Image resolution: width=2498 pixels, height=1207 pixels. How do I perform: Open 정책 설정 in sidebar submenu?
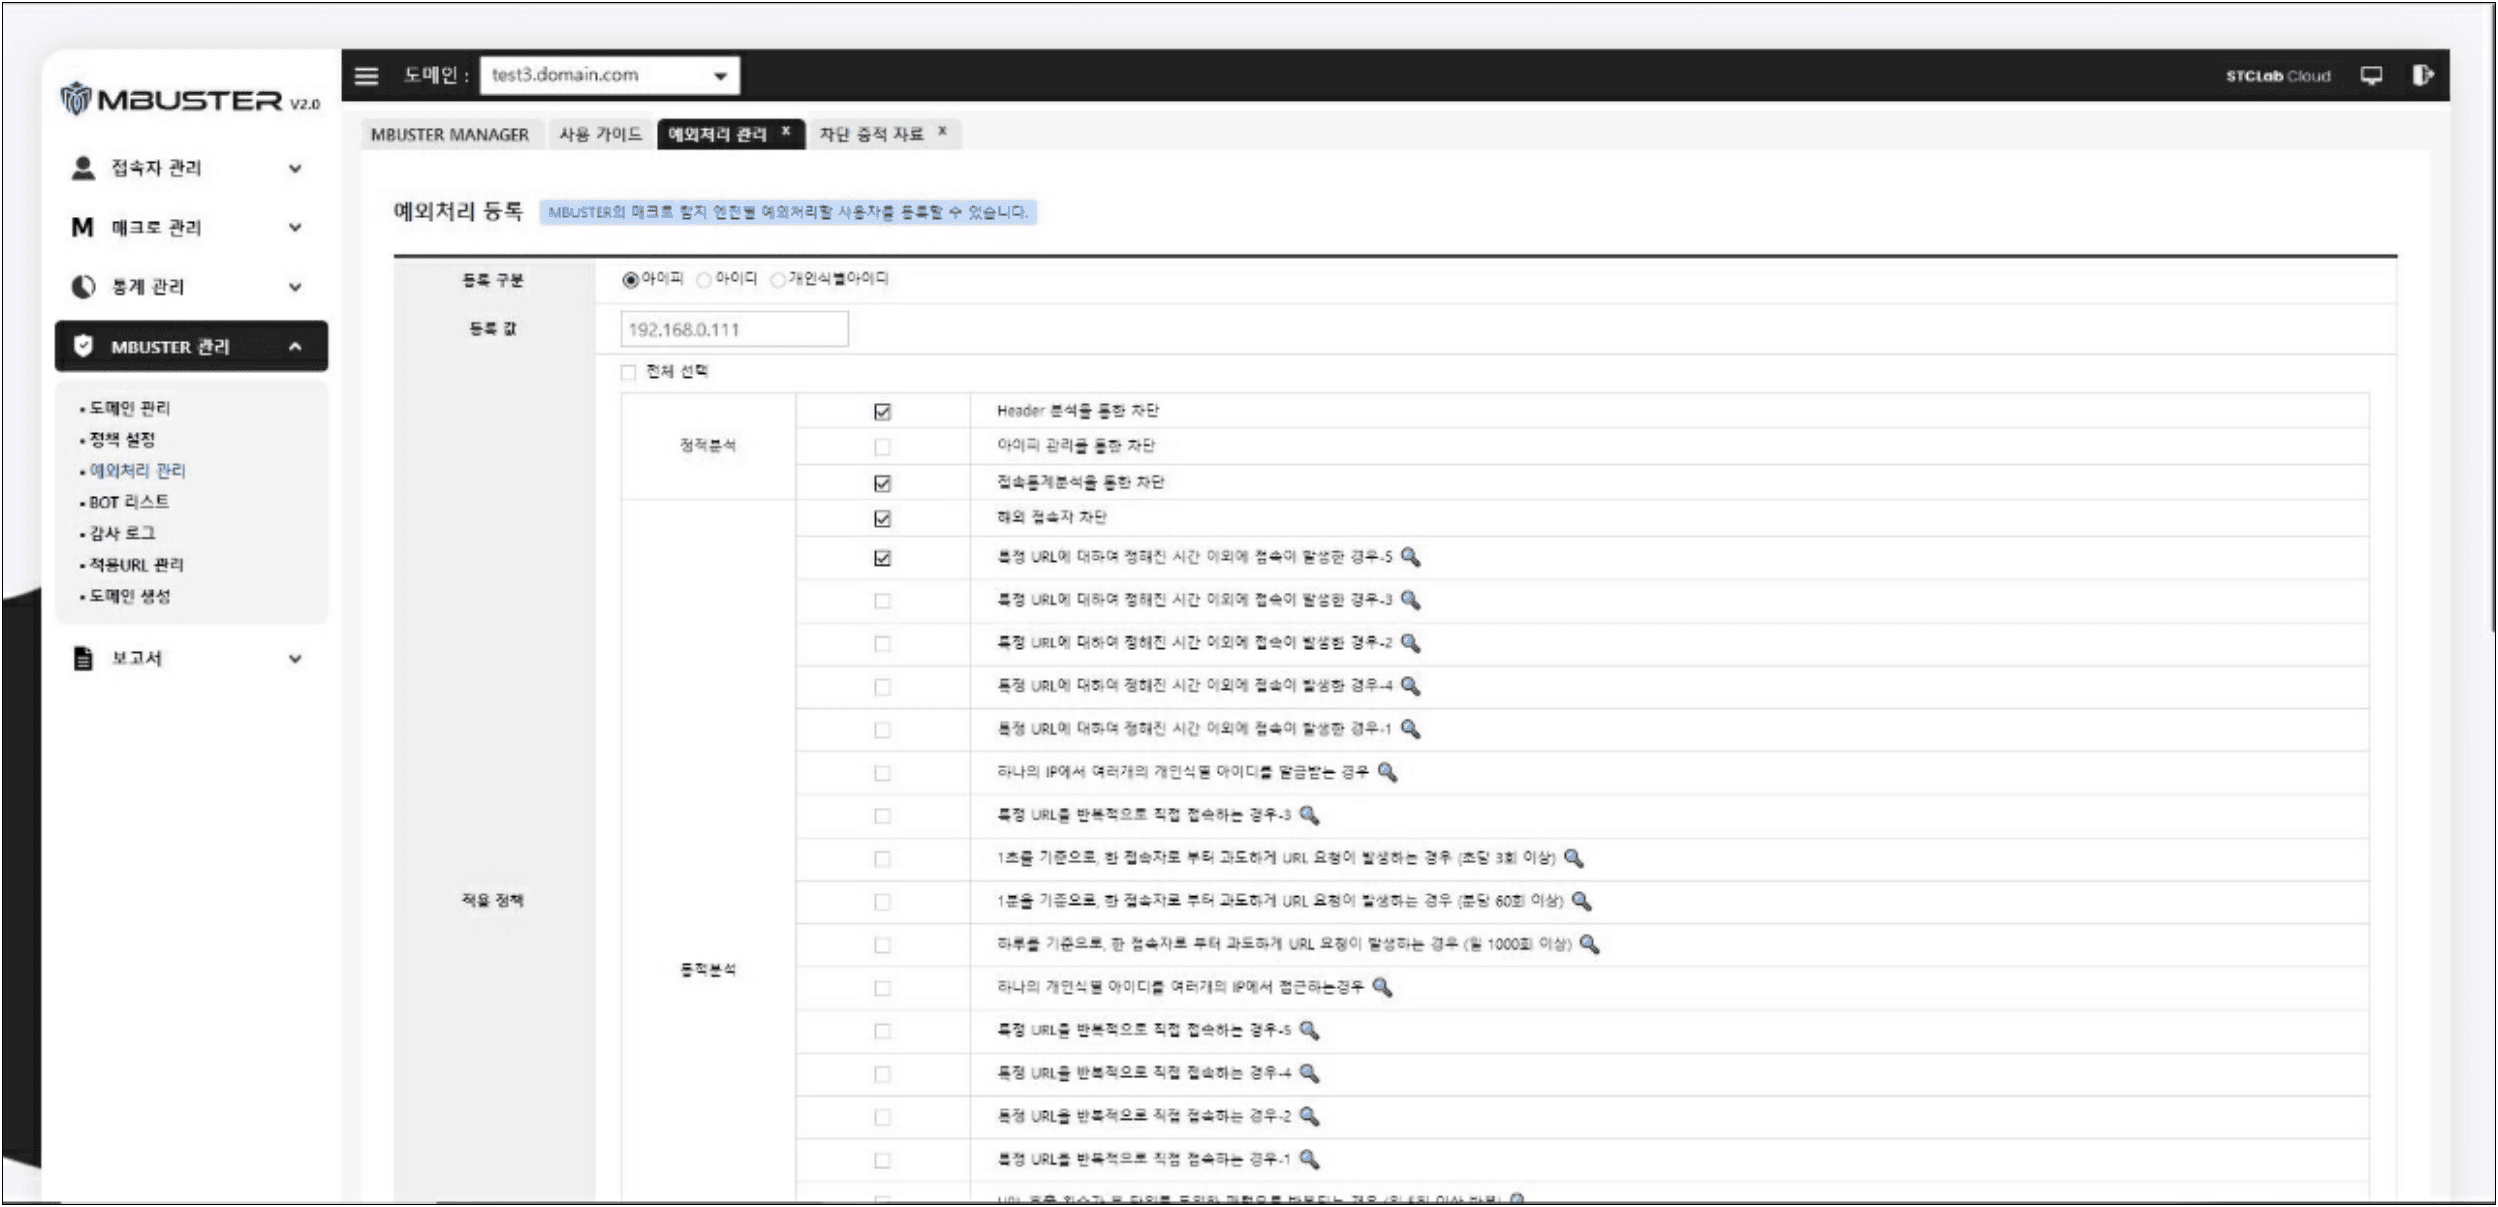tap(122, 440)
